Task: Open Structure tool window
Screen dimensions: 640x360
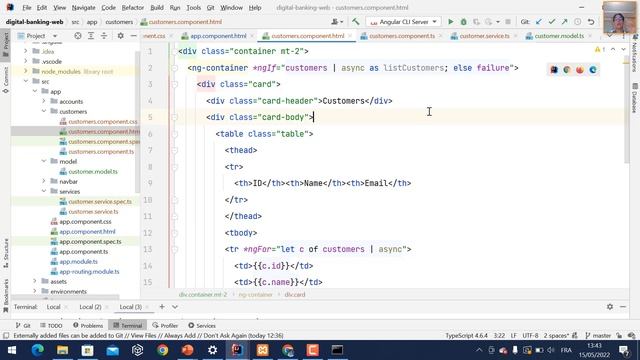Action: click(x=6, y=253)
